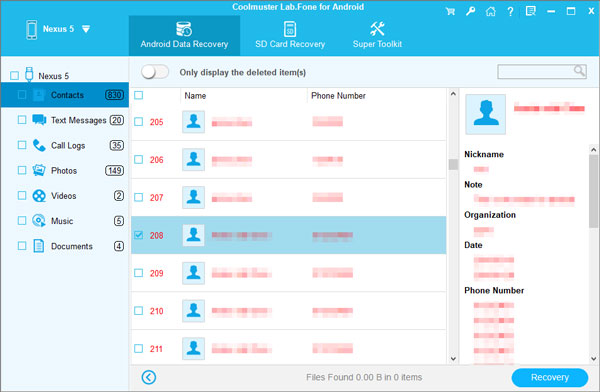Open the Videos label
The width and height of the screenshot is (600, 392).
(64, 196)
